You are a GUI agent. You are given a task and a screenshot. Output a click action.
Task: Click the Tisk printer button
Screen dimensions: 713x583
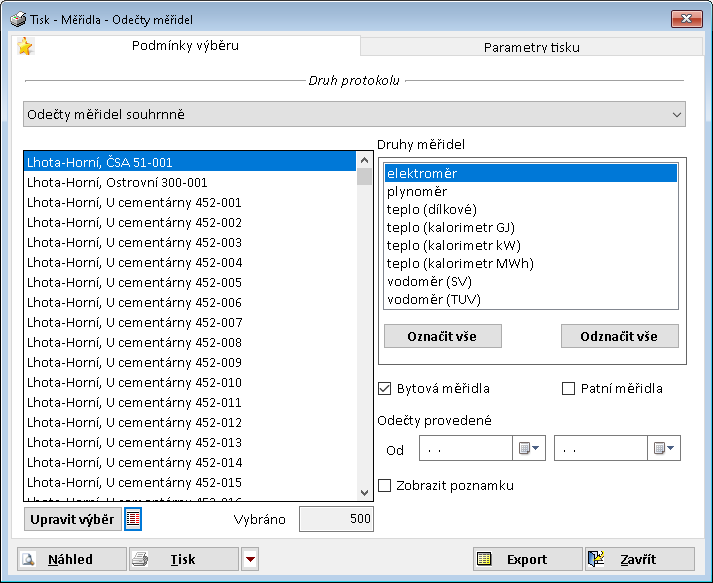[183, 560]
